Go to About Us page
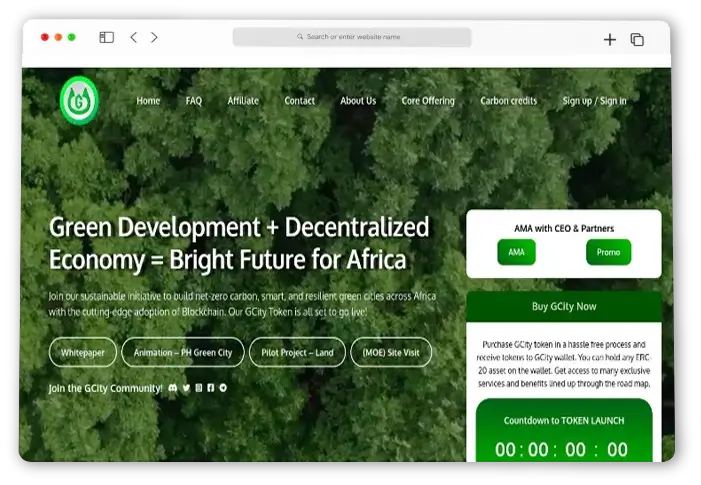Viewport: 701px width, 485px height. [358, 101]
